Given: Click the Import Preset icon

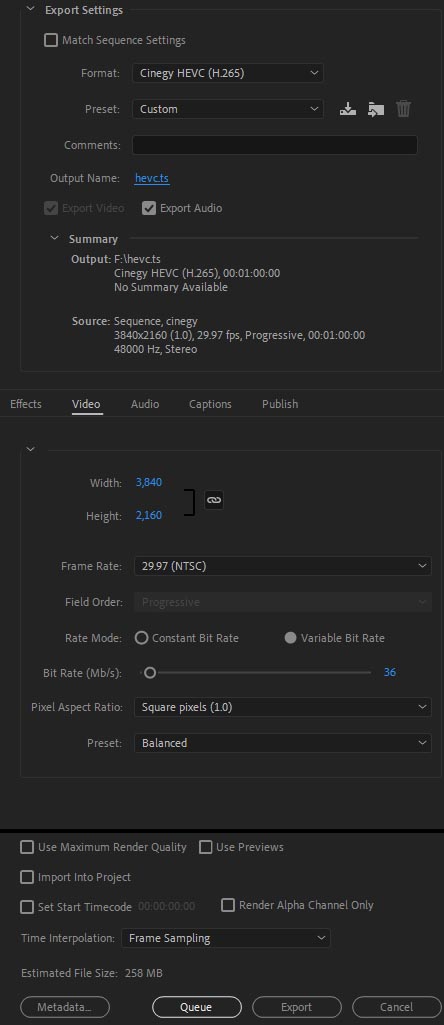Looking at the screenshot, I should tap(375, 109).
